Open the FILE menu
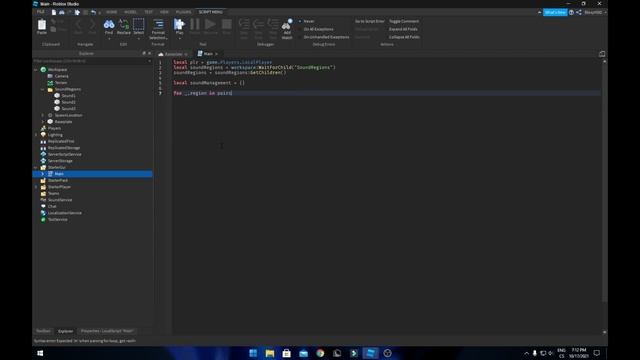The image size is (640, 360). pyautogui.click(x=41, y=12)
